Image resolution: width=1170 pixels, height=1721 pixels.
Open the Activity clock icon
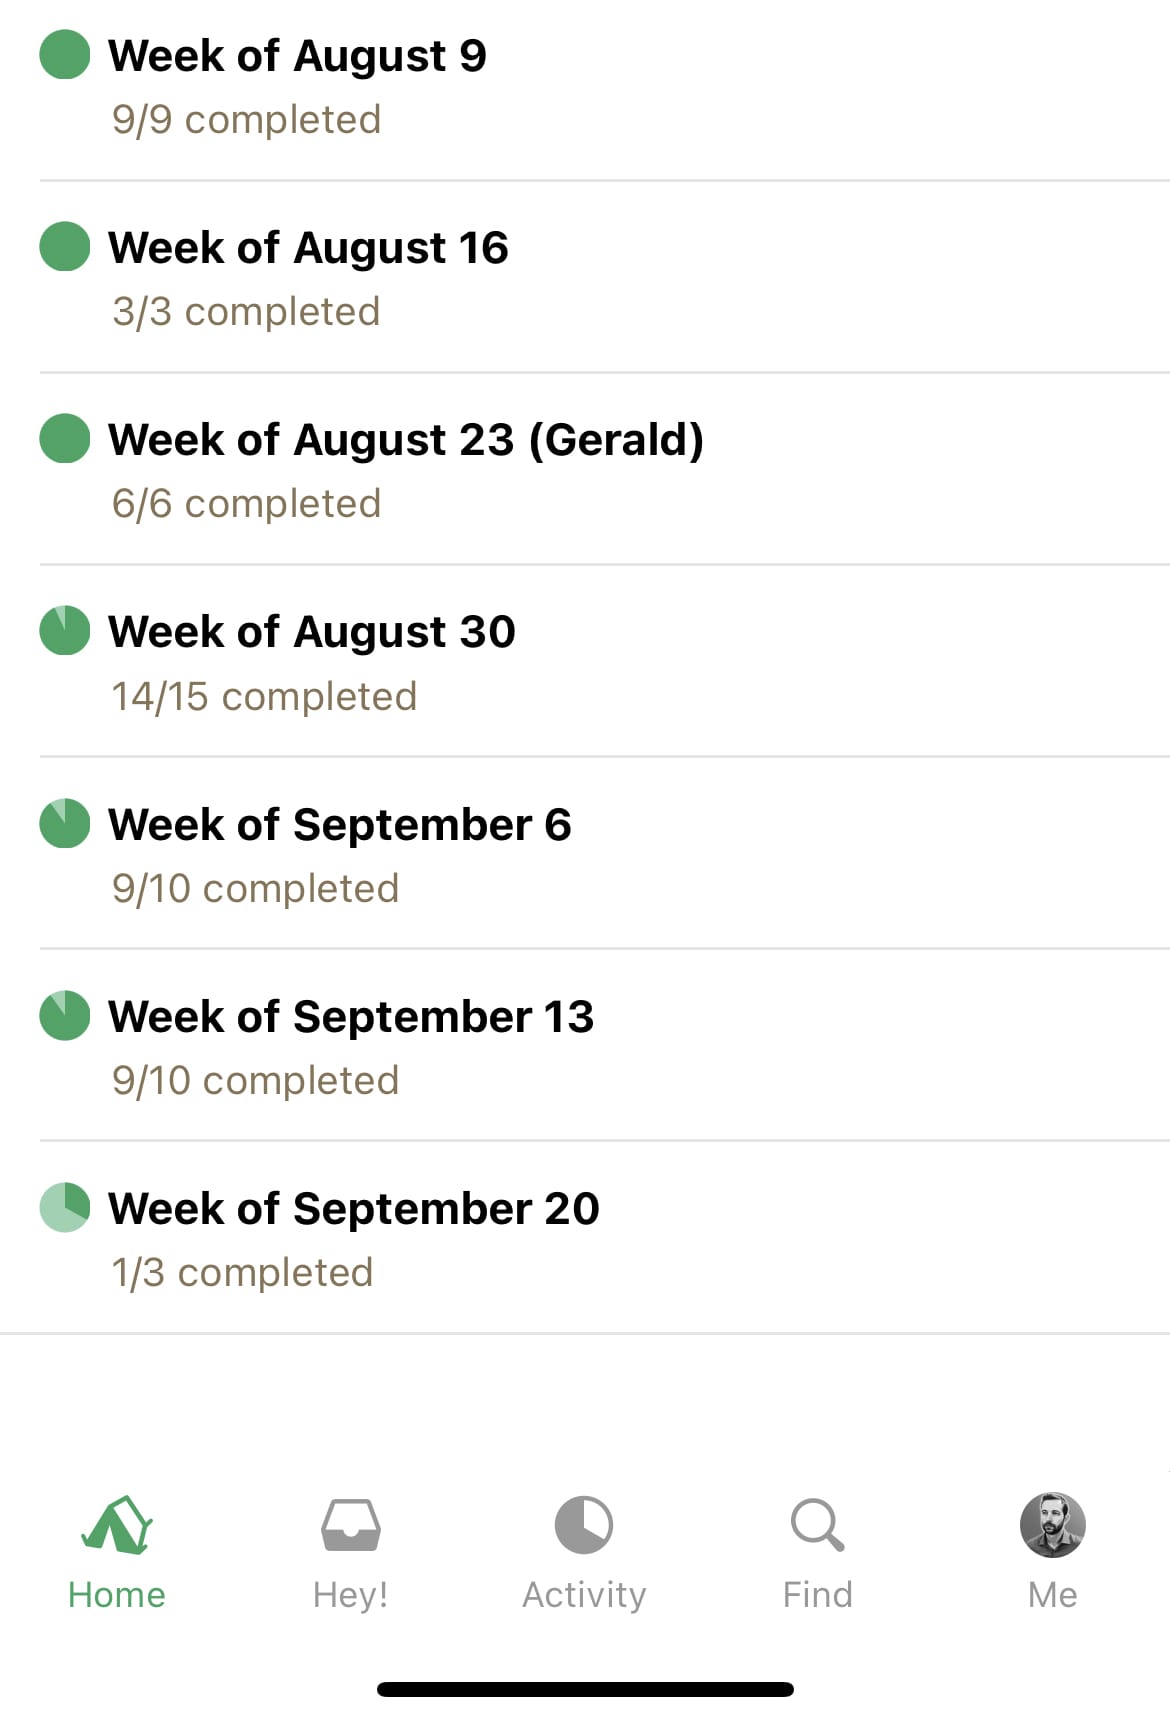(584, 1525)
